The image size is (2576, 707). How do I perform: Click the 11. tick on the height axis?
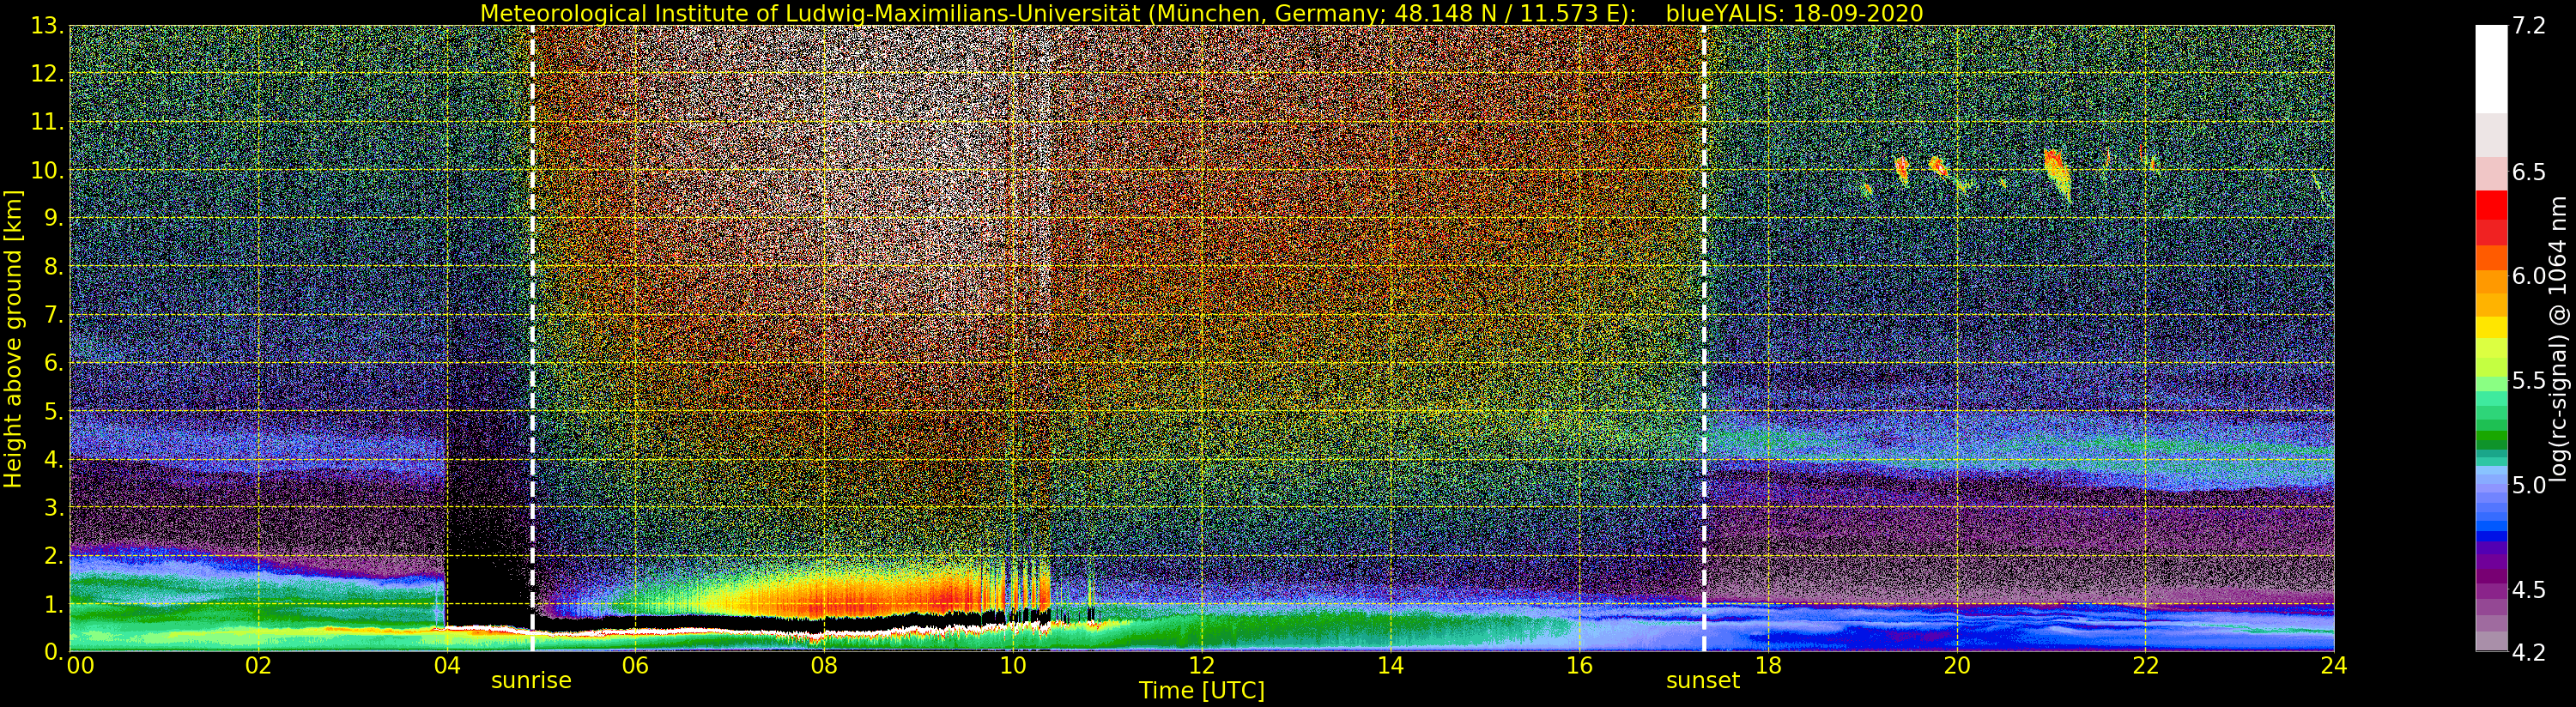(48, 122)
